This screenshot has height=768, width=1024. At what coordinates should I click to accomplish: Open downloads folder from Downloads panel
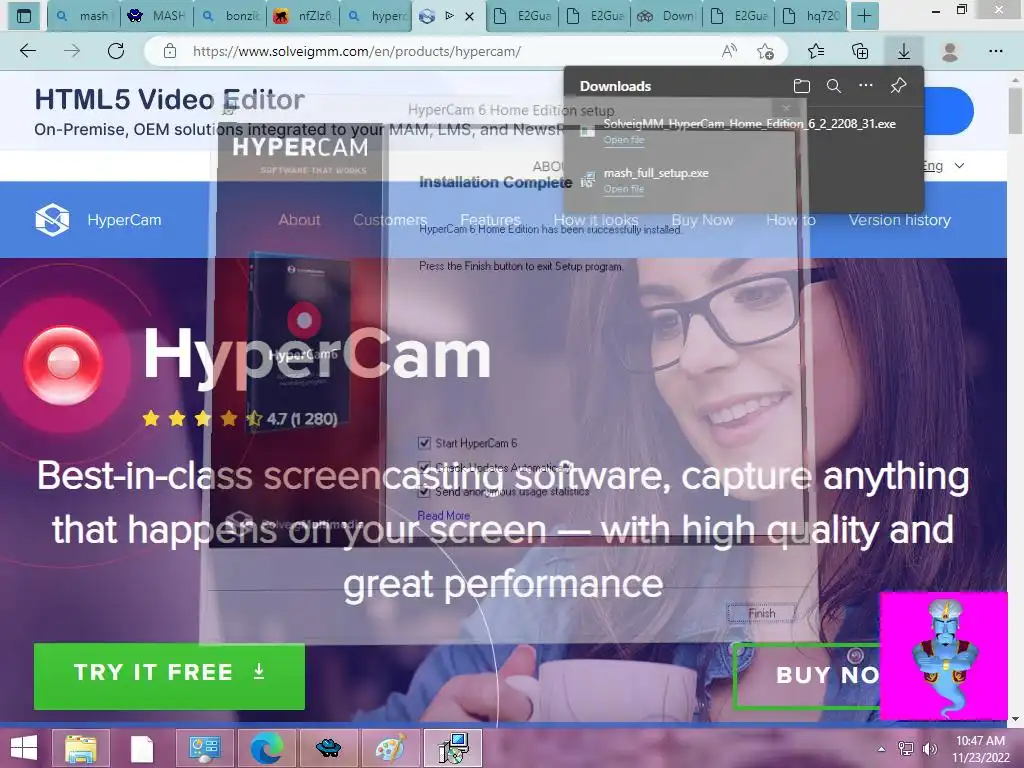802,86
